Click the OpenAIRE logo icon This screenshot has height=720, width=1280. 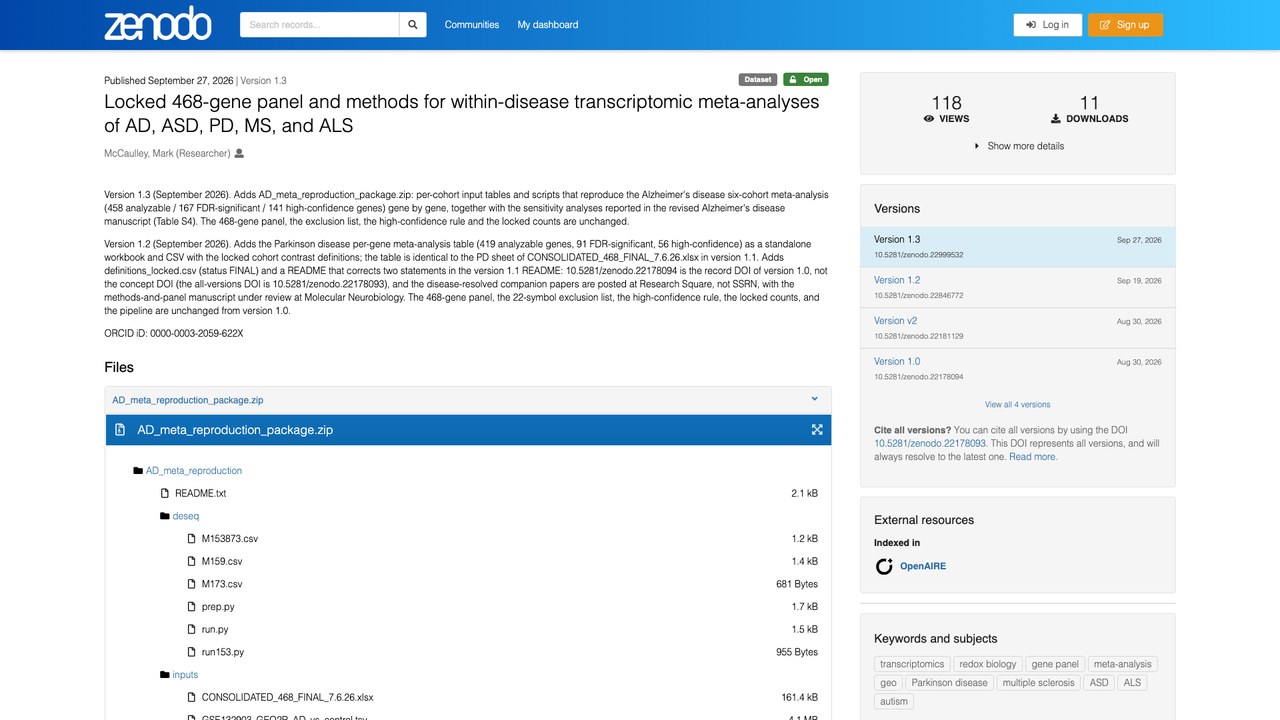[884, 567]
